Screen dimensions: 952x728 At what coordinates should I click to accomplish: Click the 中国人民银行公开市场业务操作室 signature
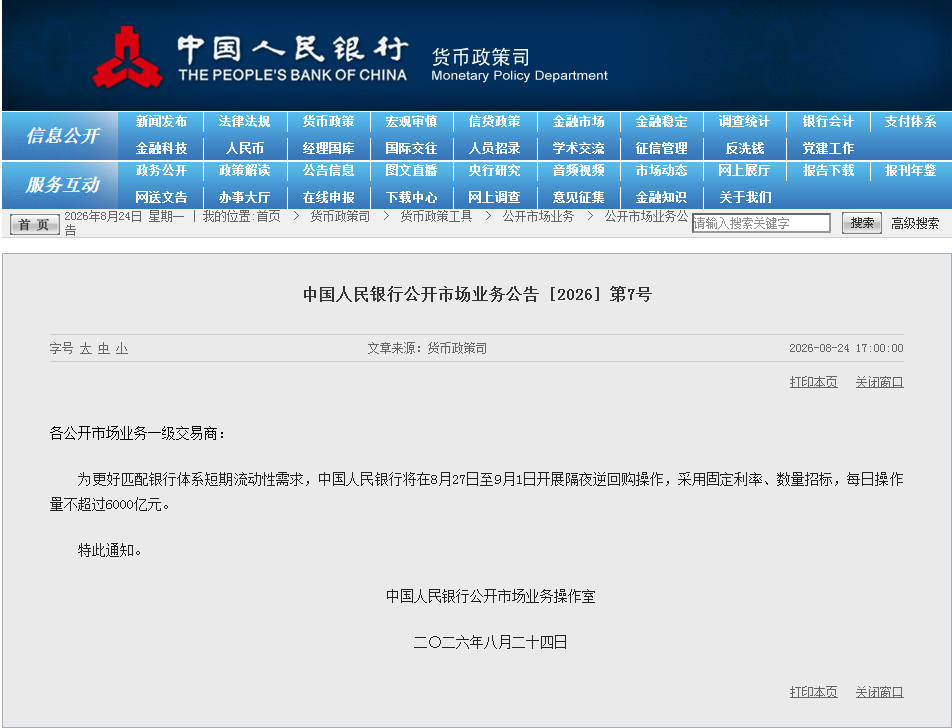(x=491, y=596)
